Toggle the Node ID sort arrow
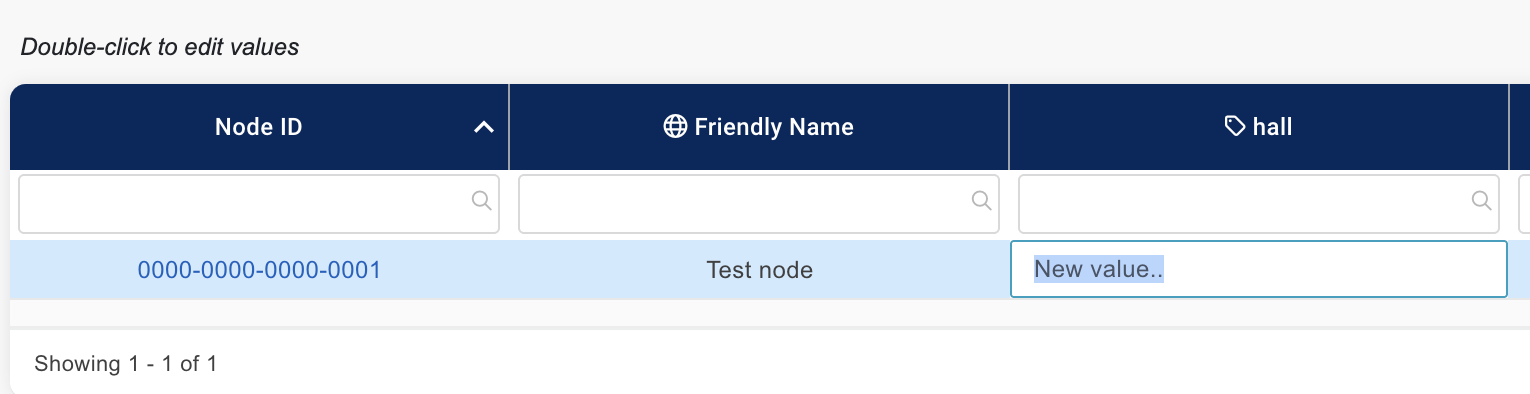This screenshot has width=1530, height=394. click(484, 127)
